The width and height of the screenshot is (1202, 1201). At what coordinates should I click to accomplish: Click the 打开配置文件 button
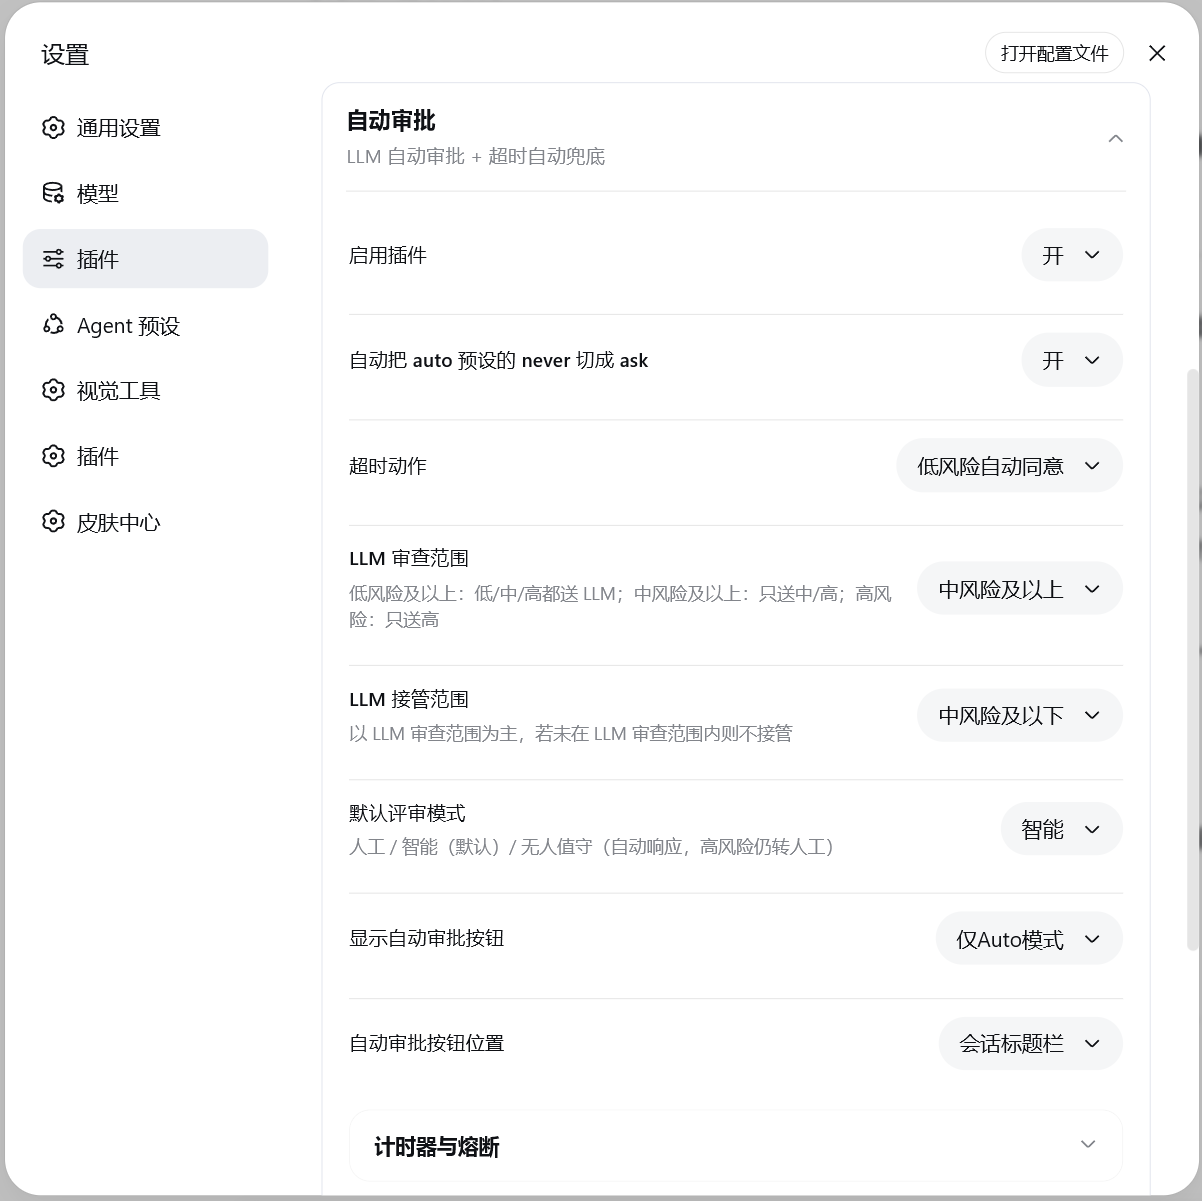tap(1054, 53)
